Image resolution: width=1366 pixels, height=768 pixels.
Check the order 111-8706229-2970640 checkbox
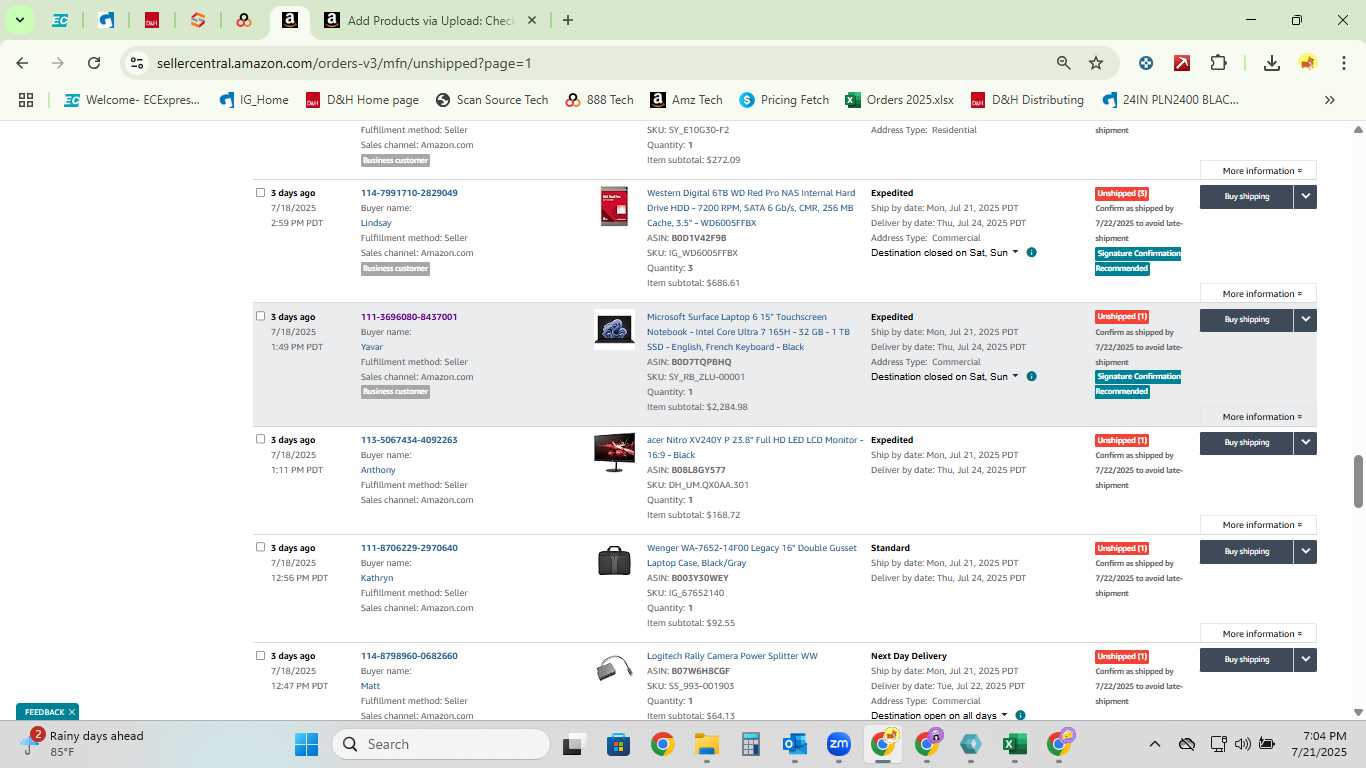[260, 547]
